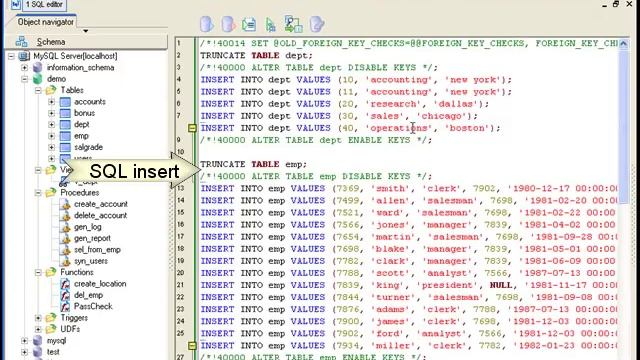Click the green demo database icon

pyautogui.click(x=38, y=79)
